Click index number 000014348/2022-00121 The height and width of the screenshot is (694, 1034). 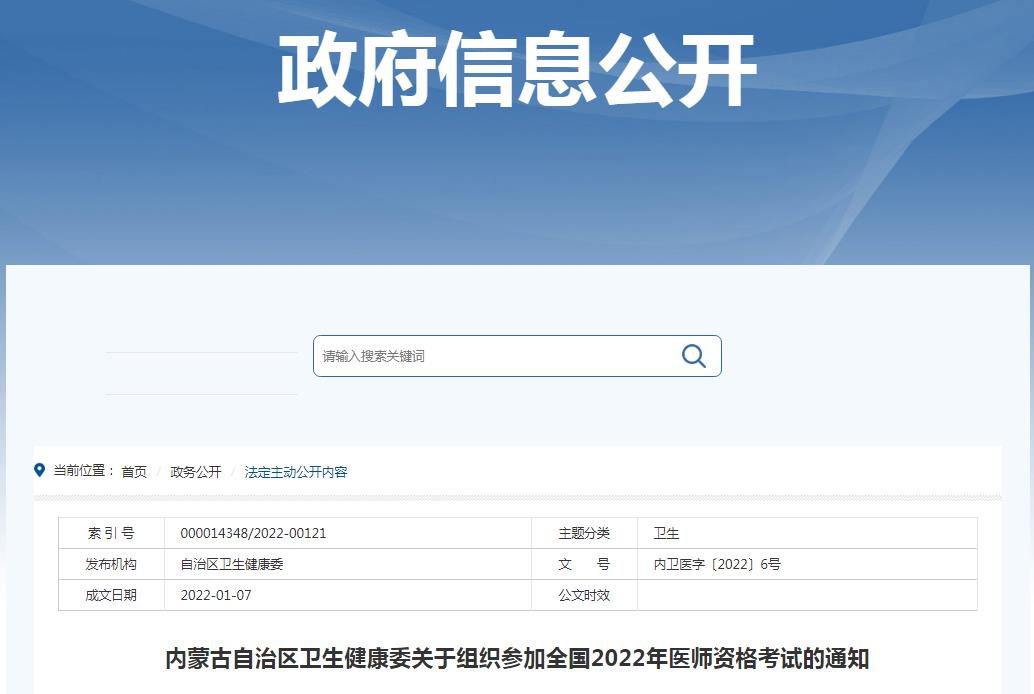[x=253, y=533]
